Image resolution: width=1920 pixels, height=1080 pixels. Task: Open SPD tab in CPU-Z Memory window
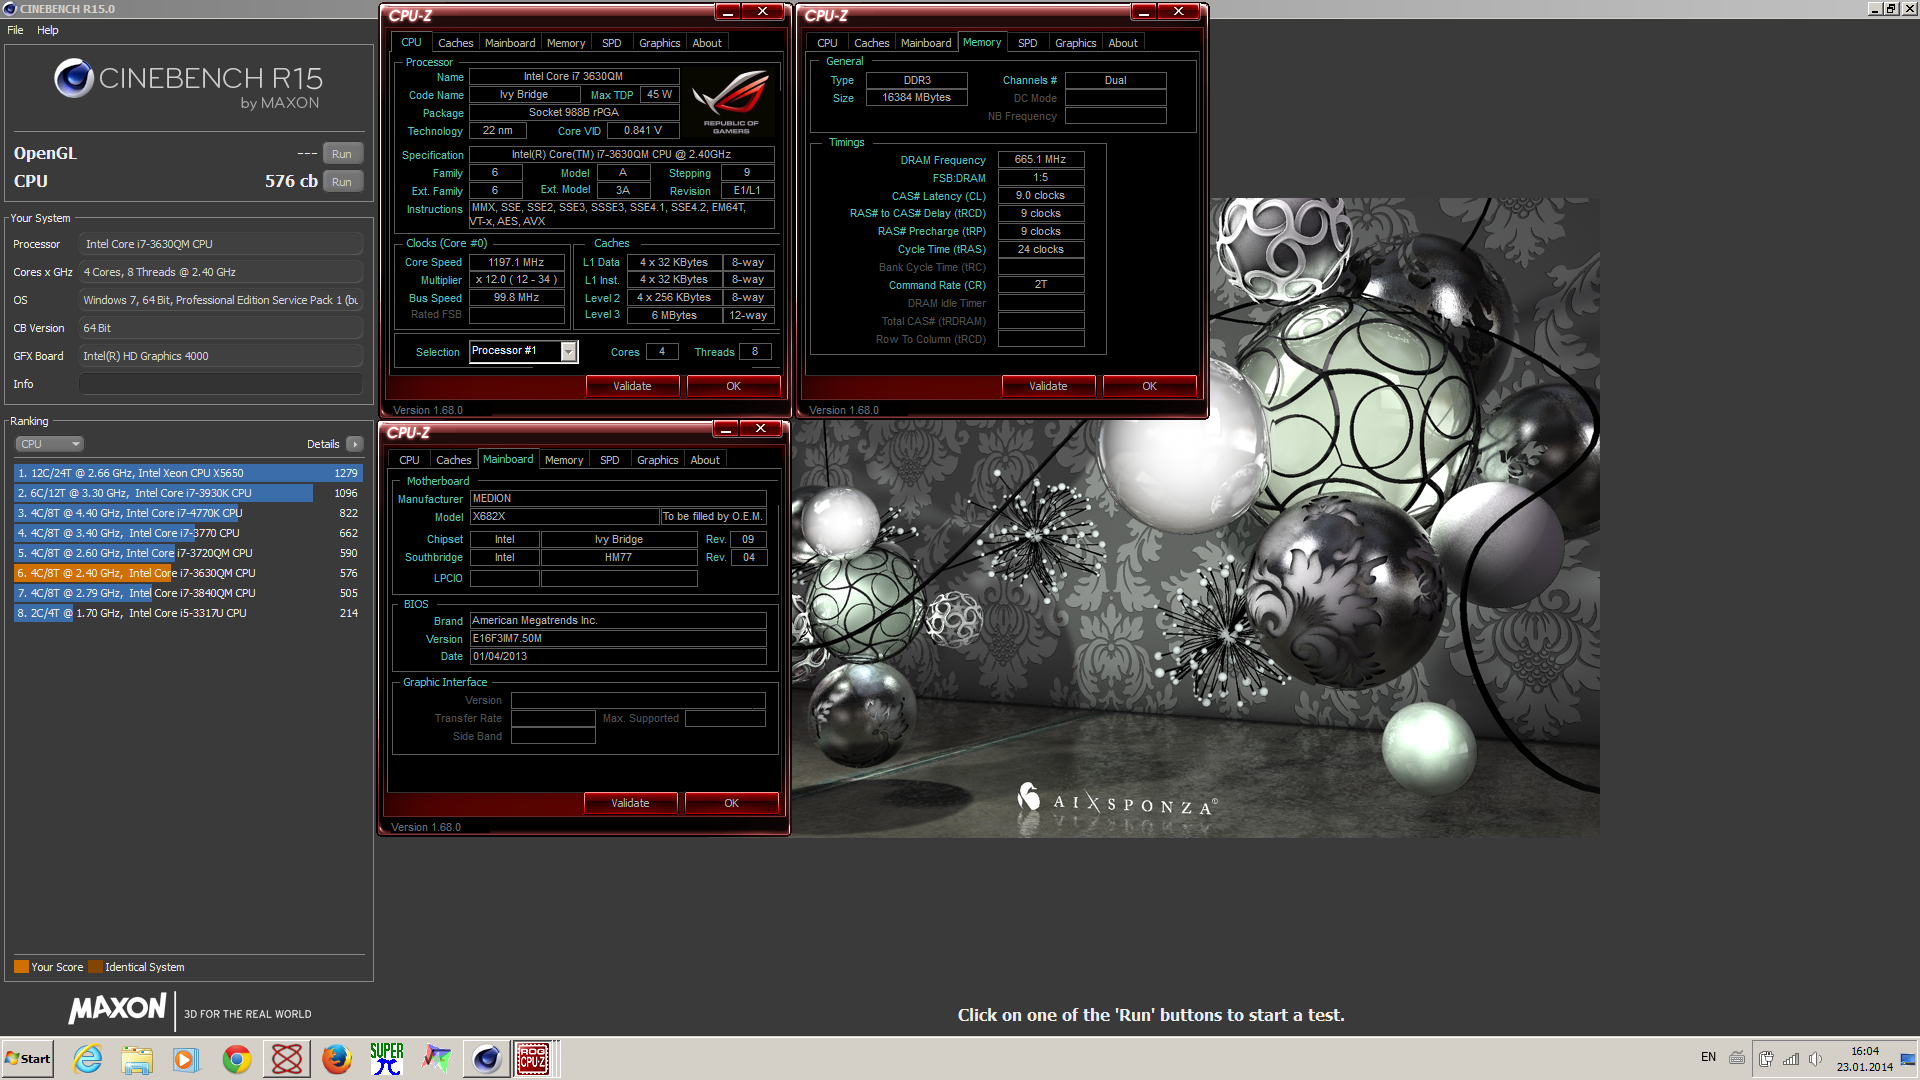1027,43
